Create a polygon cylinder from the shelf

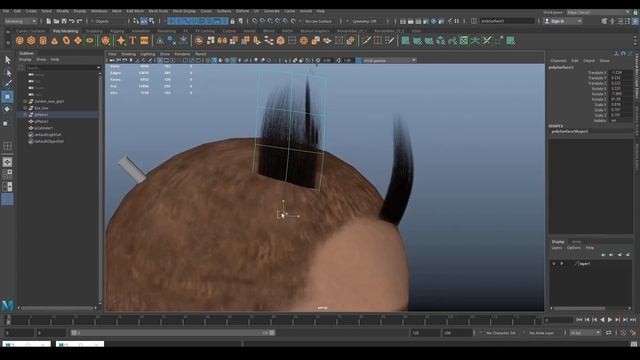(x=43, y=40)
